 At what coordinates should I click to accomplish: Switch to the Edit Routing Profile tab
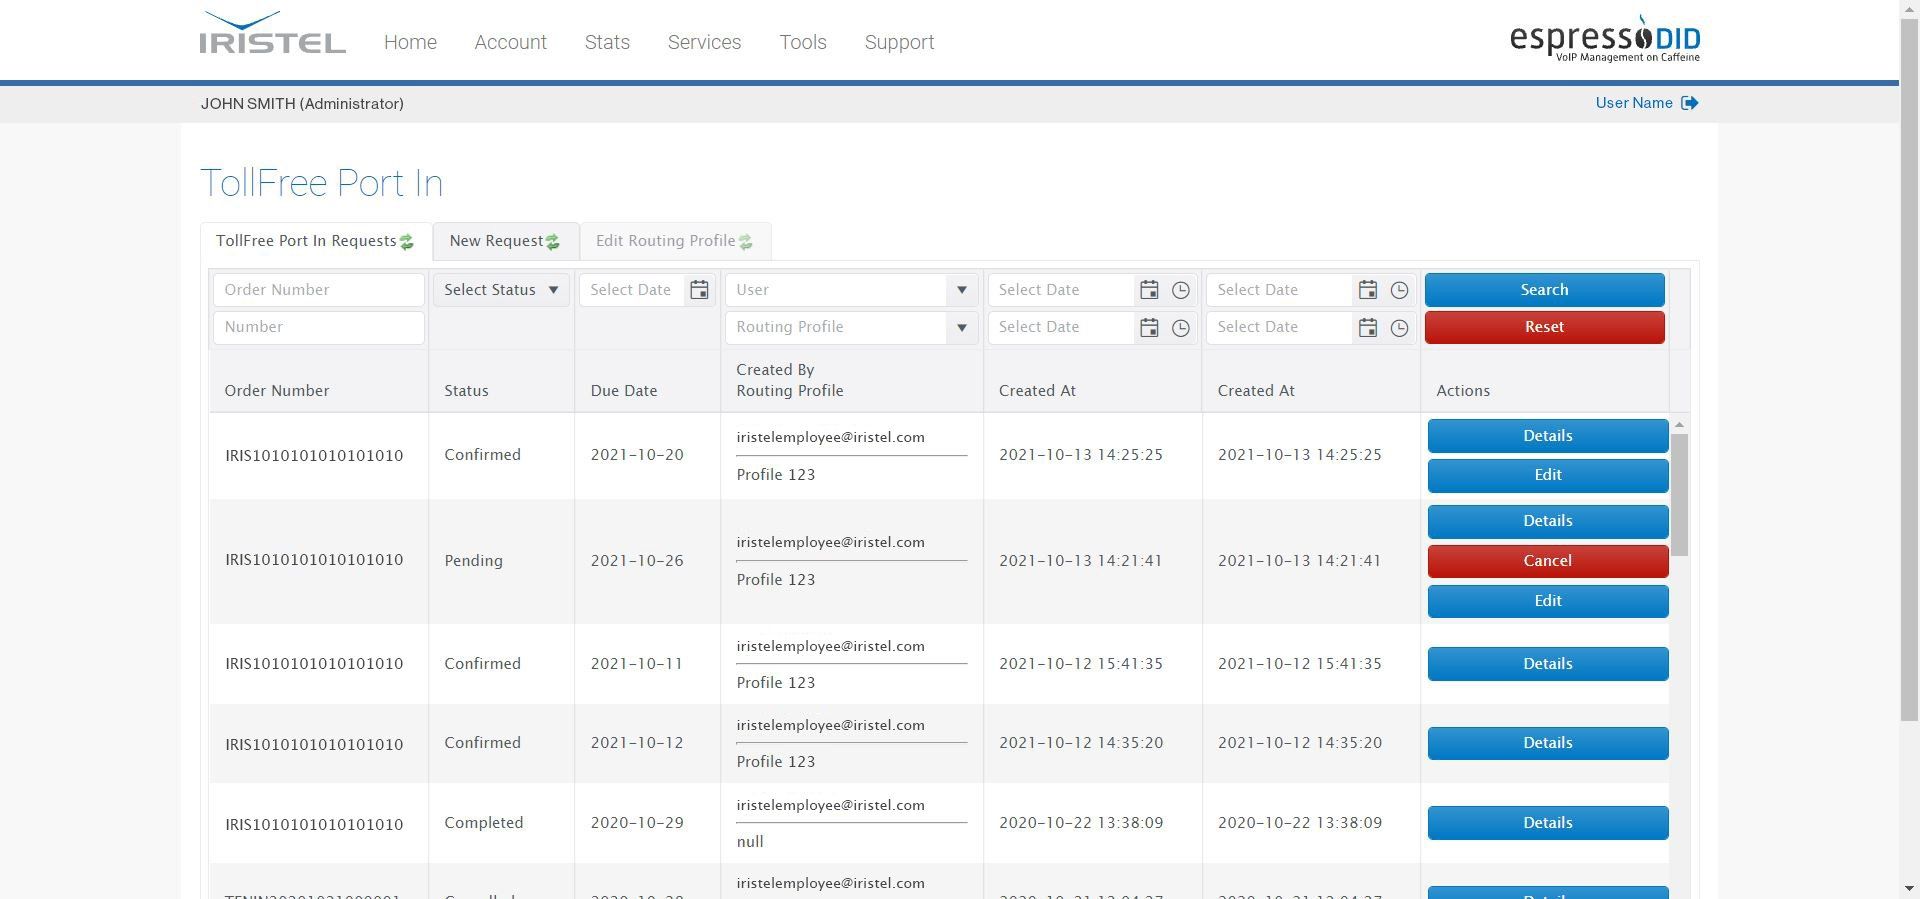(666, 241)
